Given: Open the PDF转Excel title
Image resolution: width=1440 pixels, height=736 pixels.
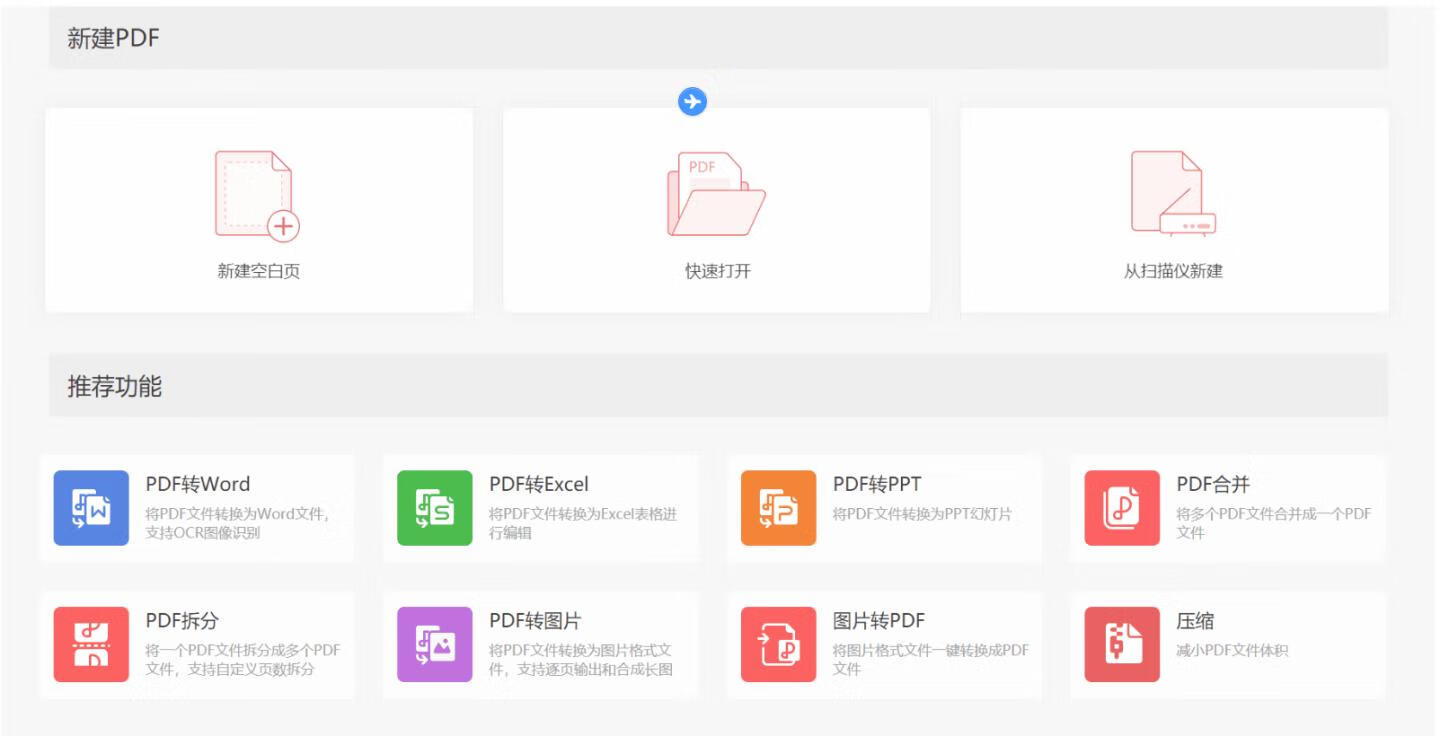Looking at the screenshot, I should coord(539,484).
